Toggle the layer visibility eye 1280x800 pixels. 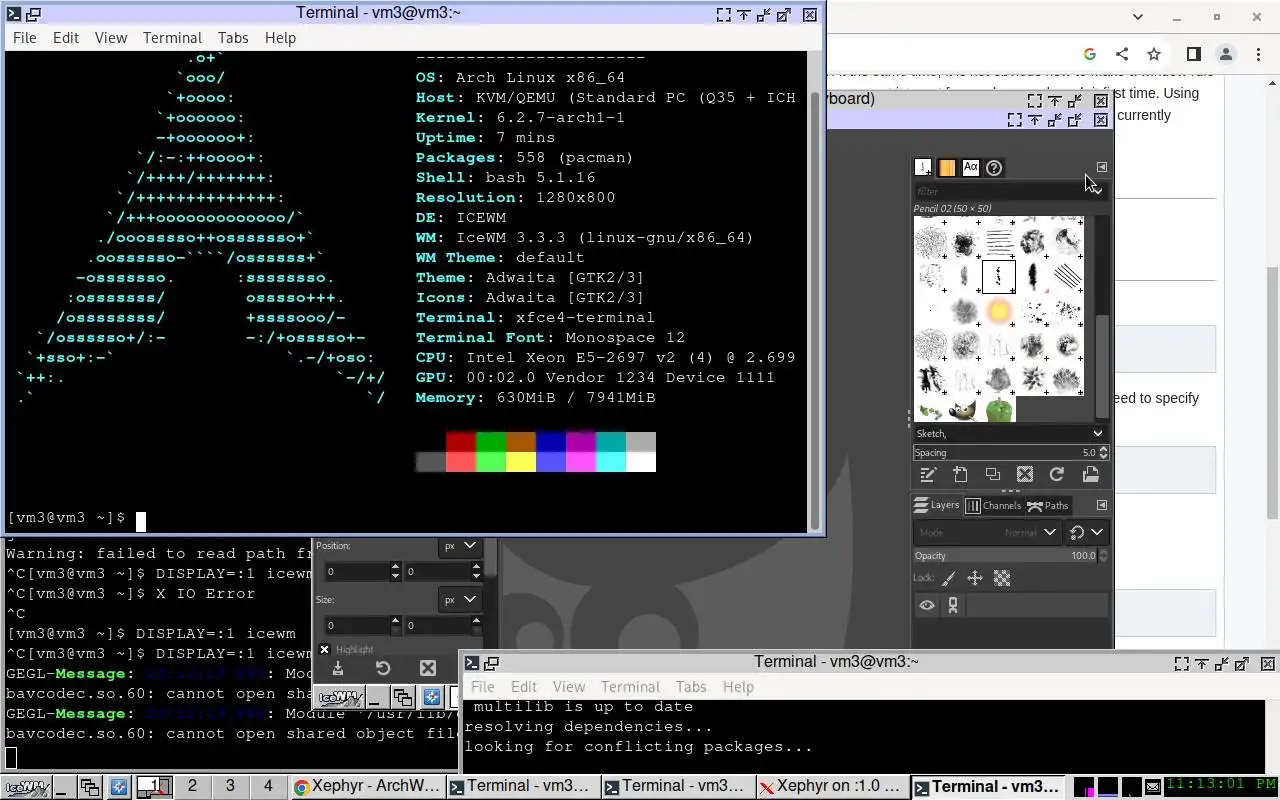(927, 605)
